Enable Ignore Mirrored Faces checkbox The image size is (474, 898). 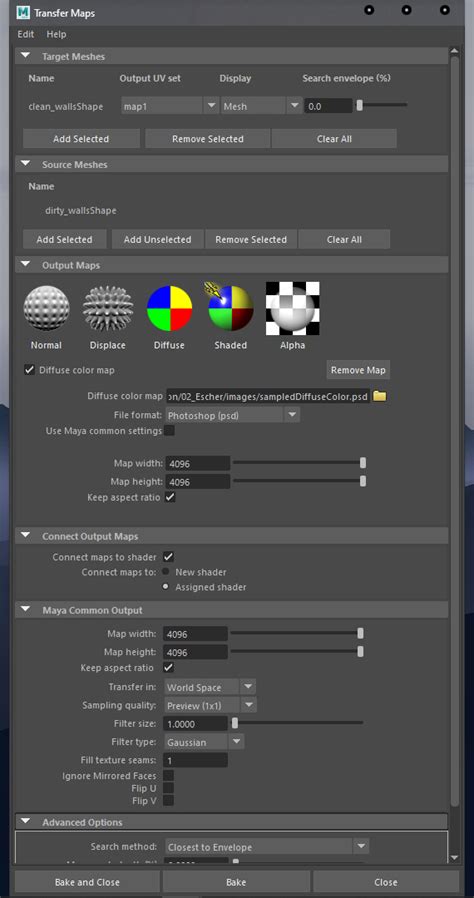[168, 775]
